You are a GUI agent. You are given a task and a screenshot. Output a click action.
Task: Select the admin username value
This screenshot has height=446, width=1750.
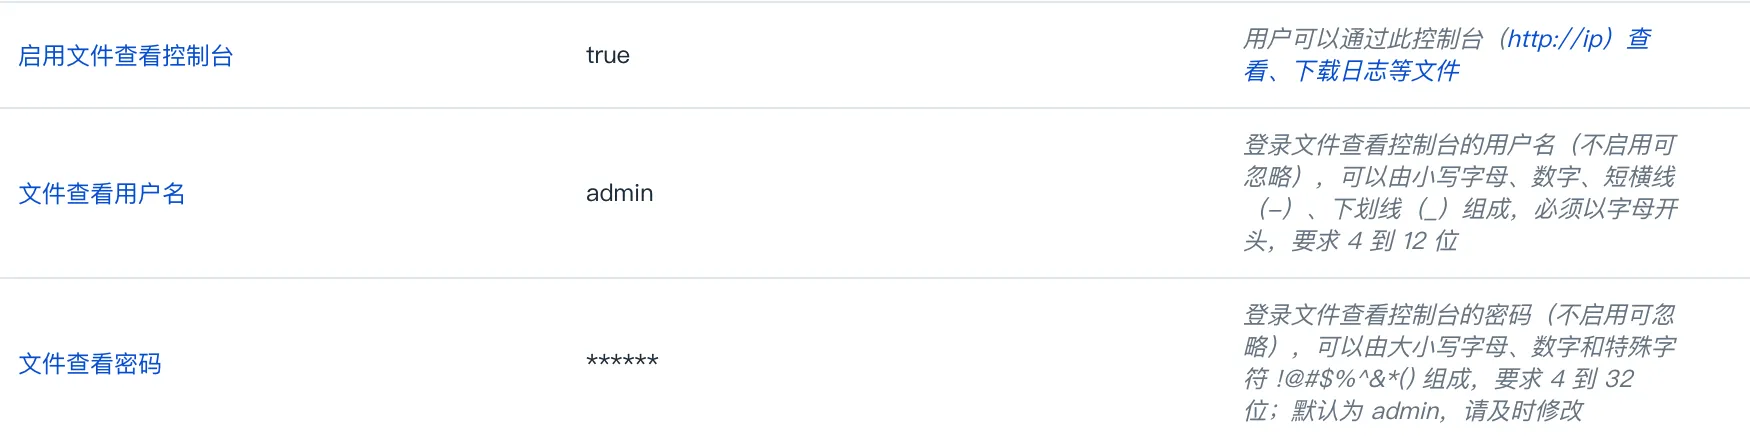click(619, 193)
